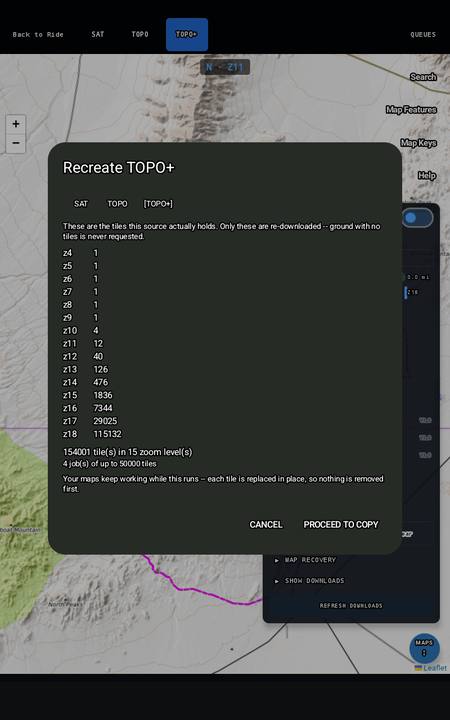
Task: Click the z10 row showing 4 tiles
Action: [x=81, y=331]
